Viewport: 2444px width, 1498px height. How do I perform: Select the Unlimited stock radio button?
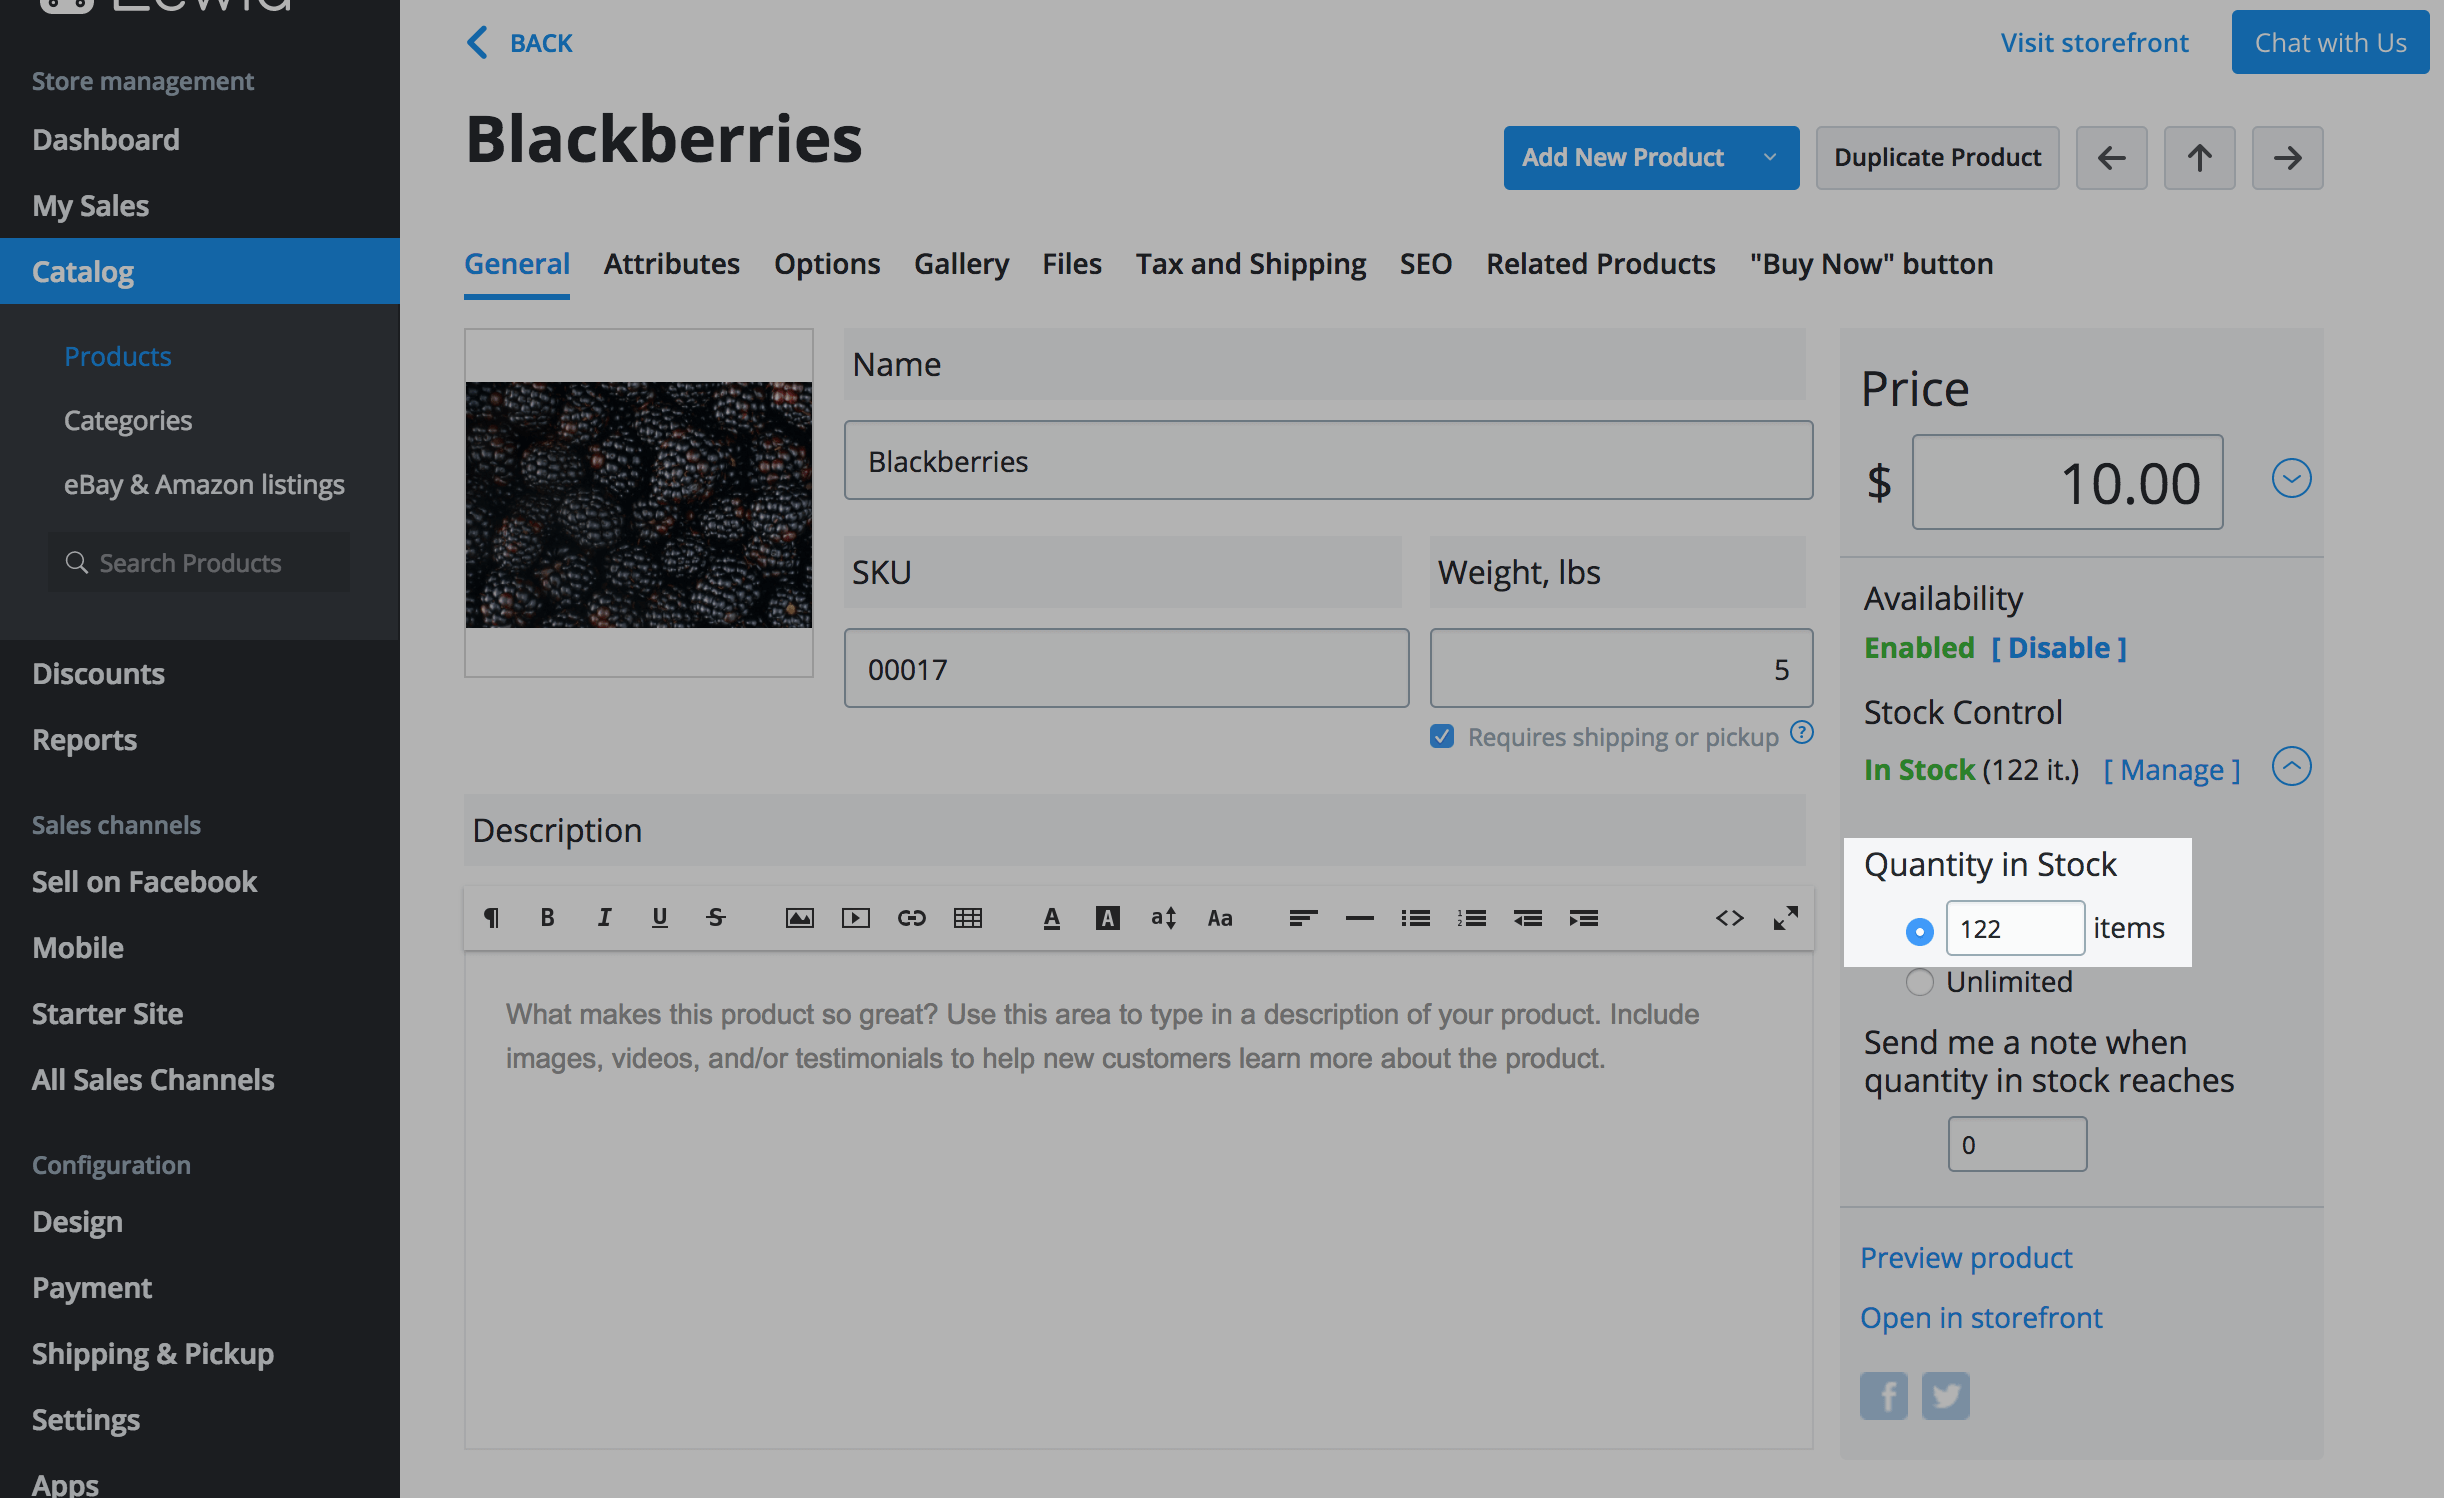[x=1919, y=982]
